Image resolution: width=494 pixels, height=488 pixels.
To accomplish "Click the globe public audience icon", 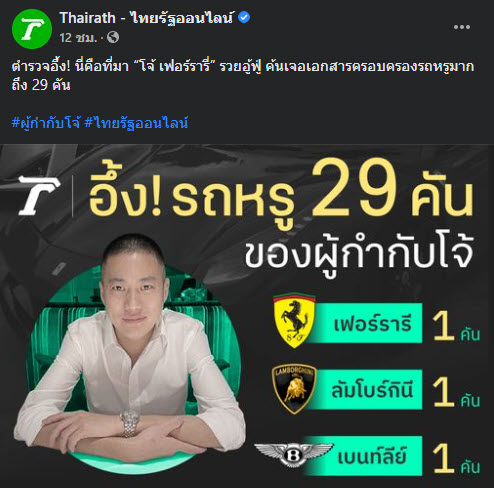I will [x=113, y=37].
